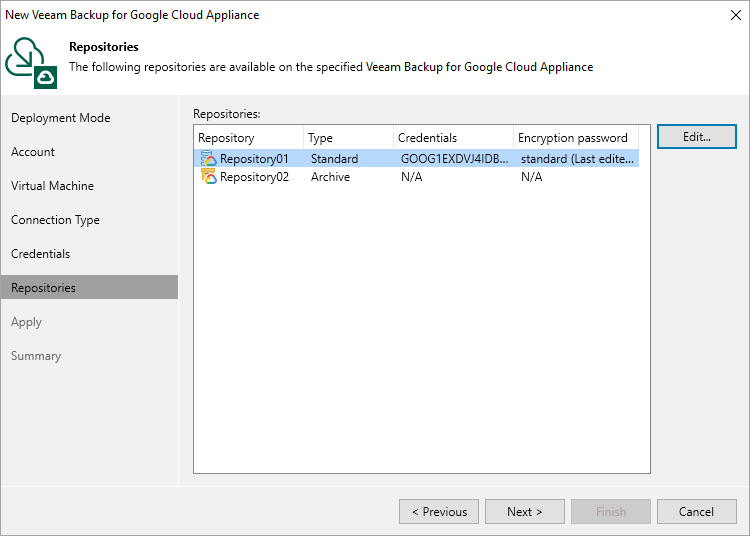
Task: Go to the Account step
Action: [x=33, y=152]
